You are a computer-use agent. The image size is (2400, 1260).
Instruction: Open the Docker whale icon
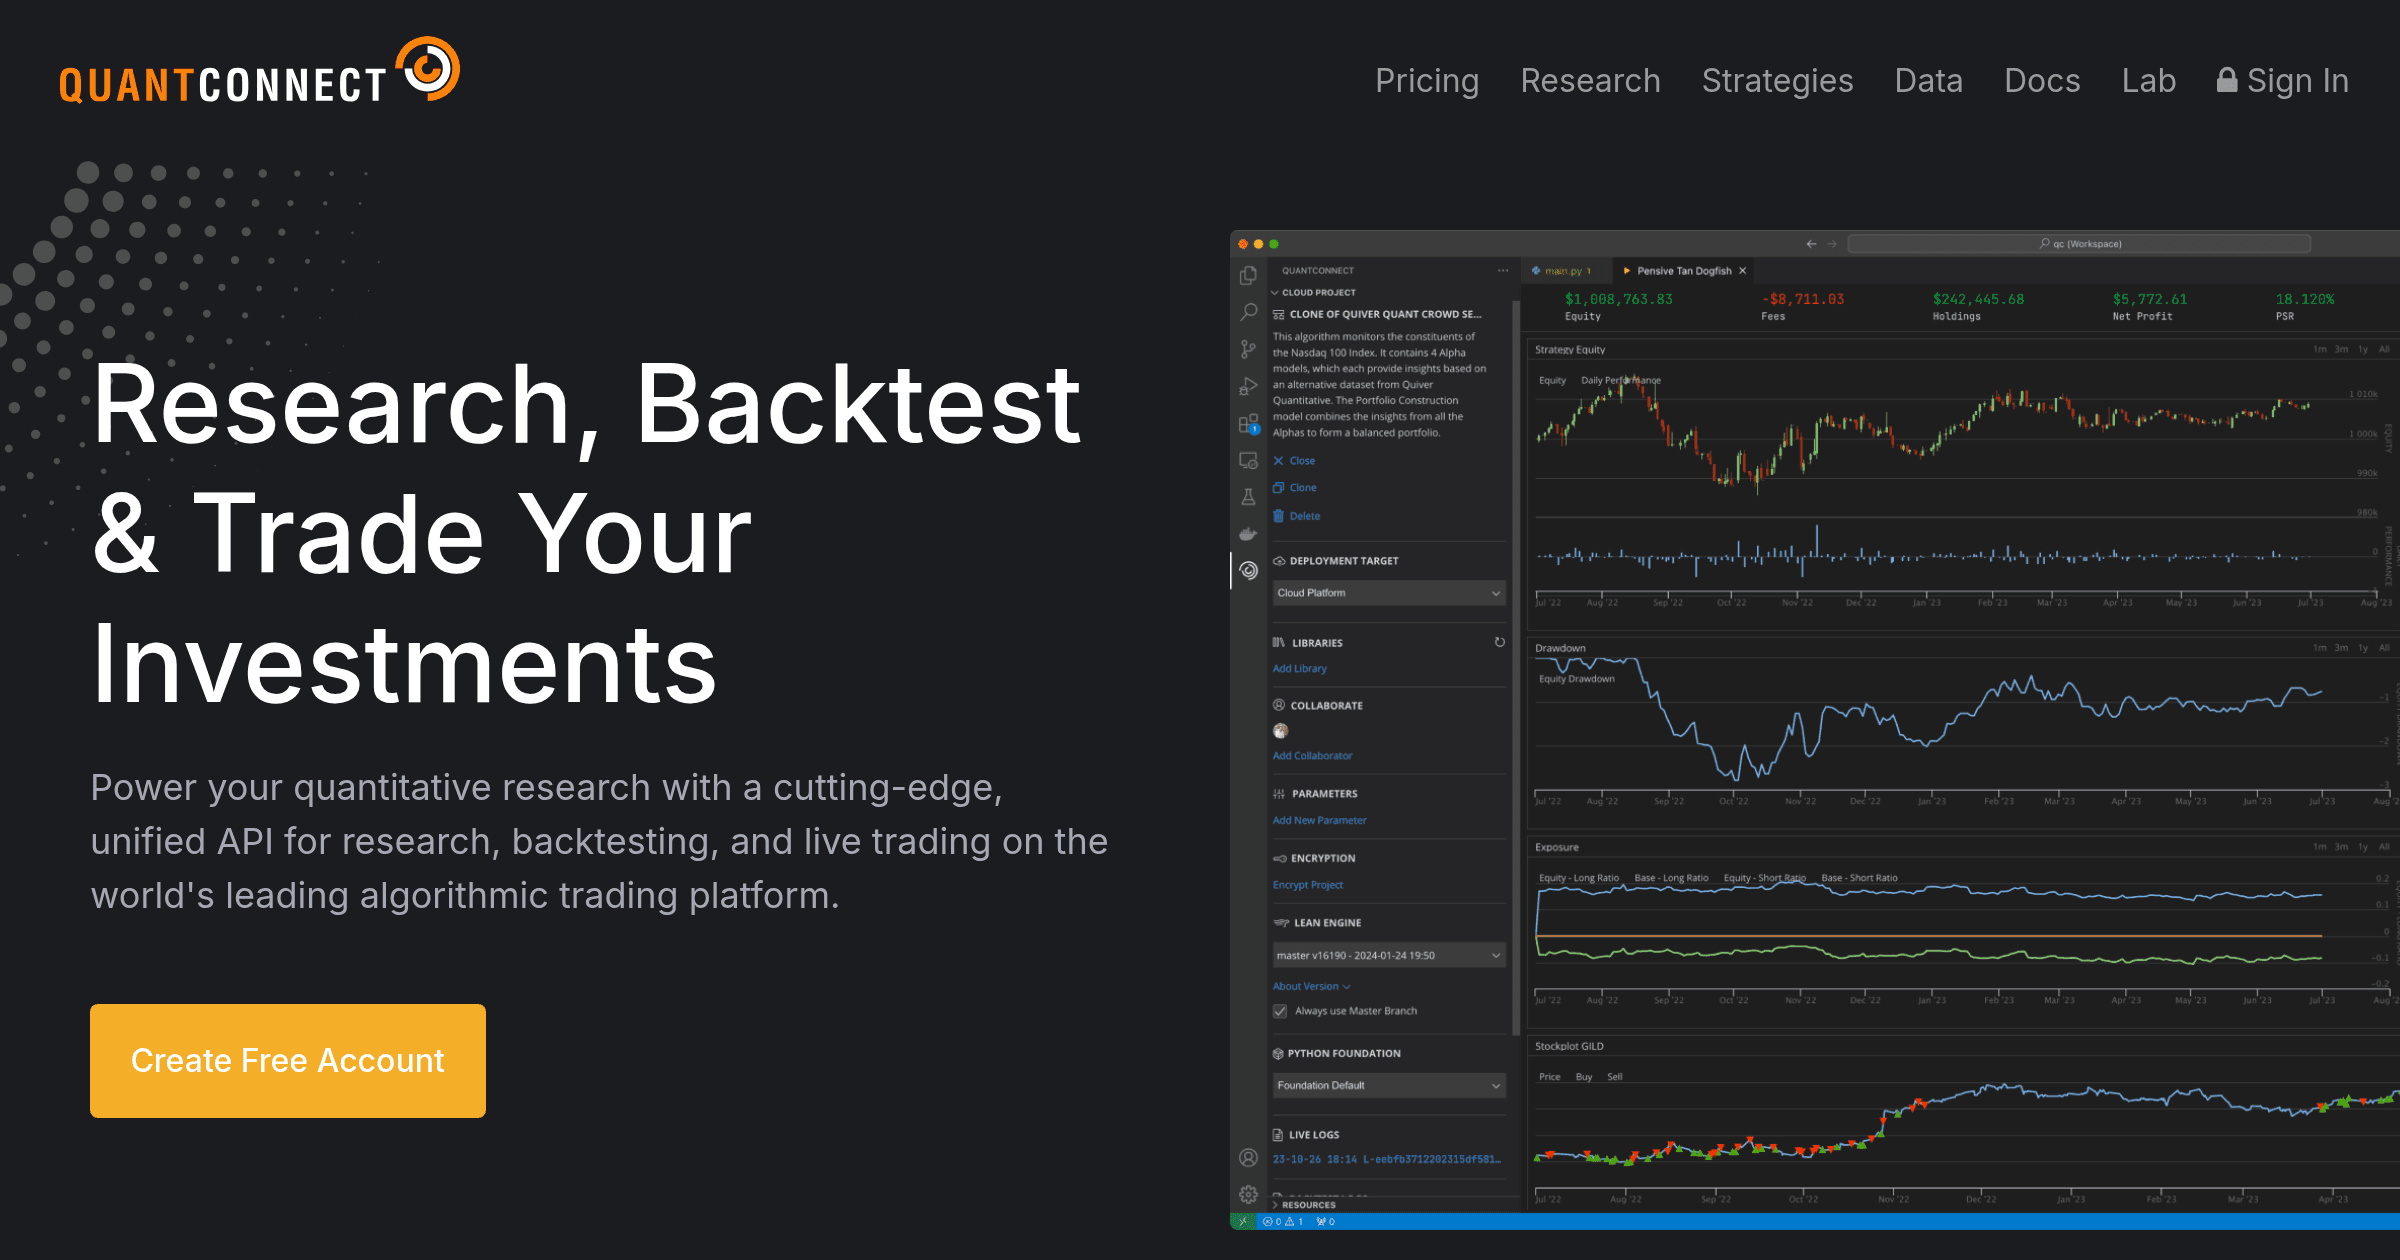pos(1248,533)
